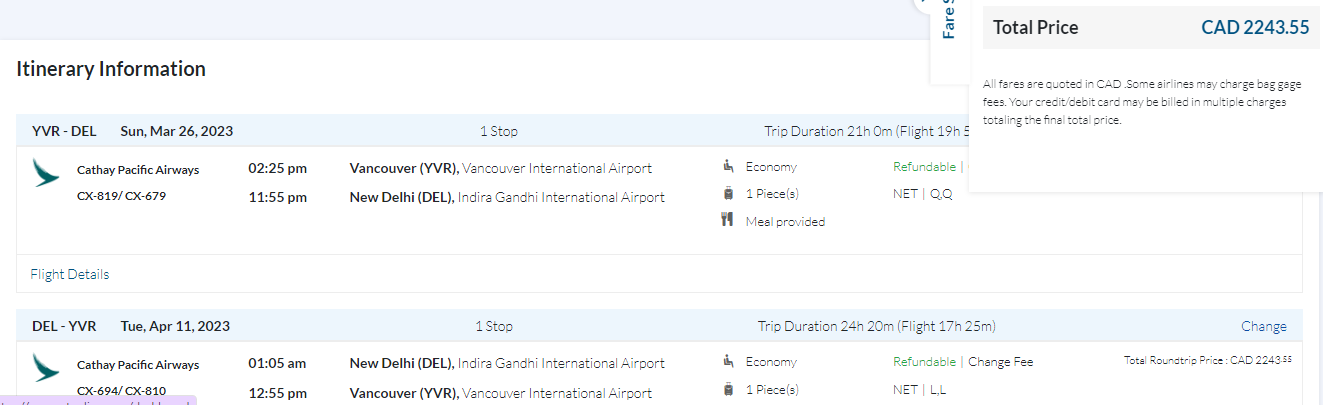Click the Change Fee text on return flight
The image size is (1323, 405).
(1000, 362)
